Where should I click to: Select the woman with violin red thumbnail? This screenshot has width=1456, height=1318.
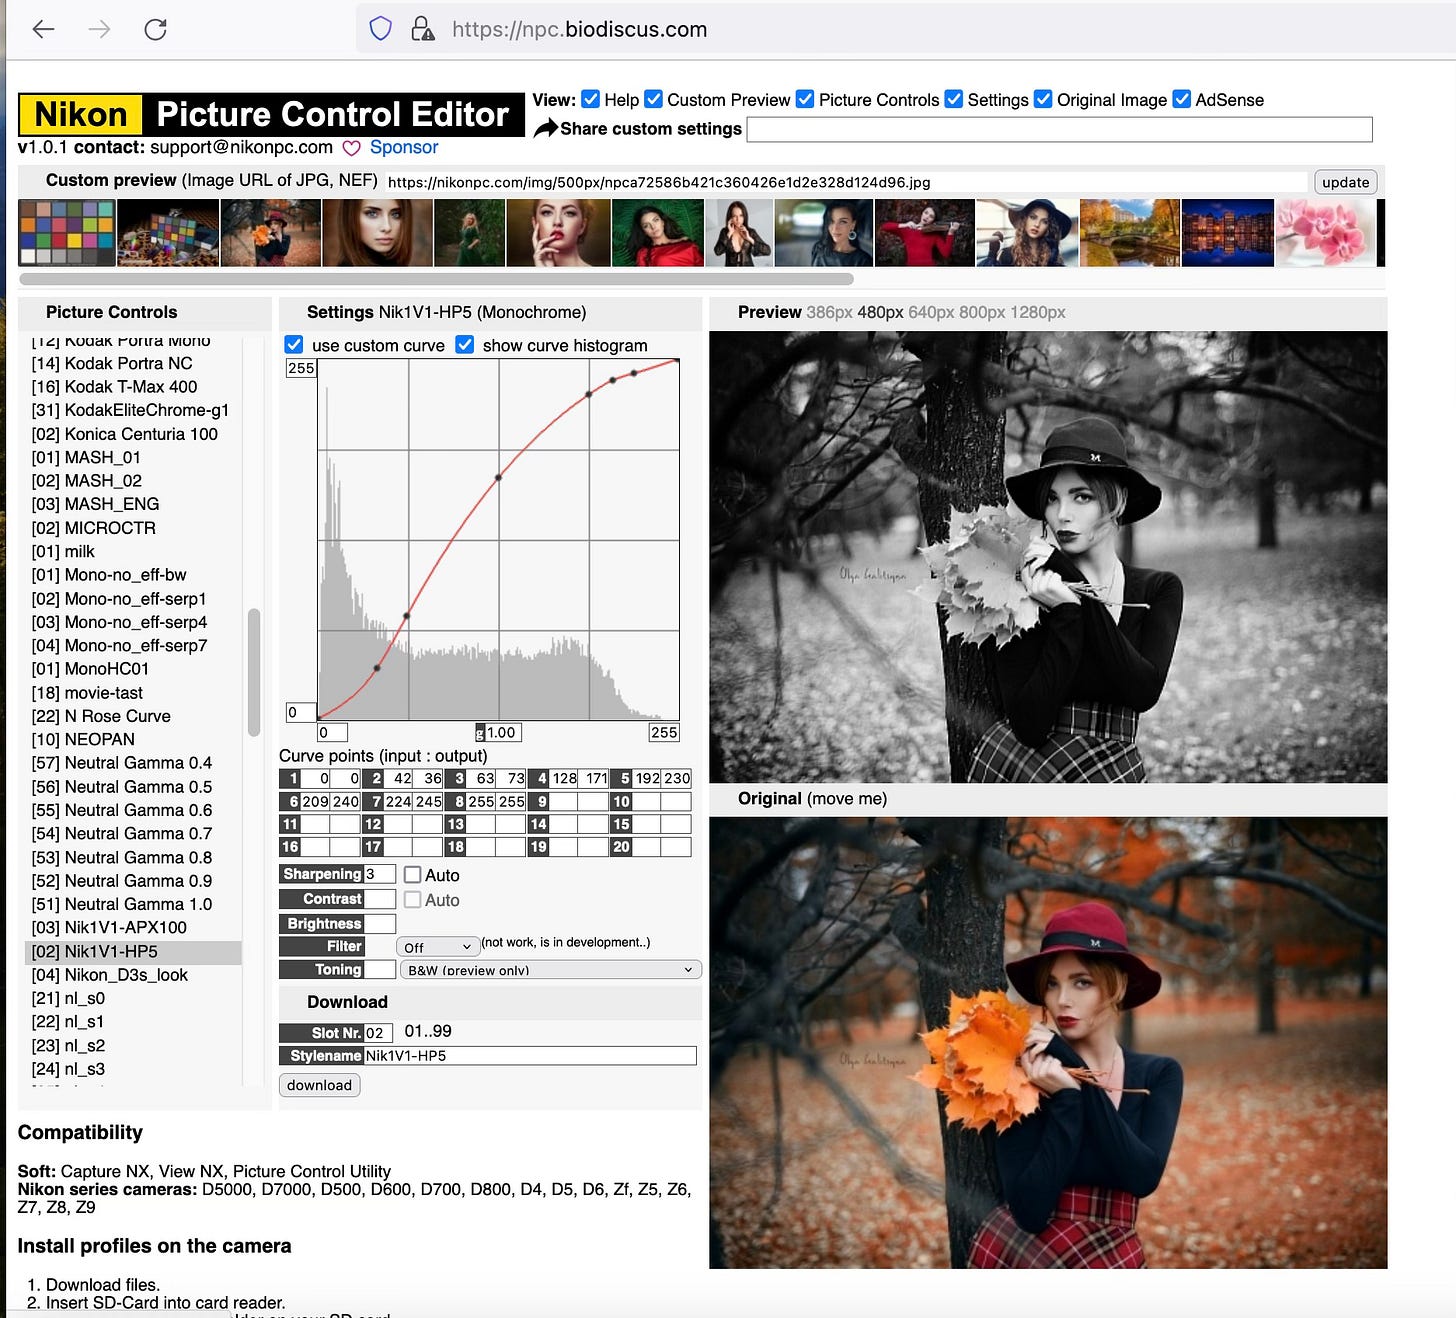point(925,233)
